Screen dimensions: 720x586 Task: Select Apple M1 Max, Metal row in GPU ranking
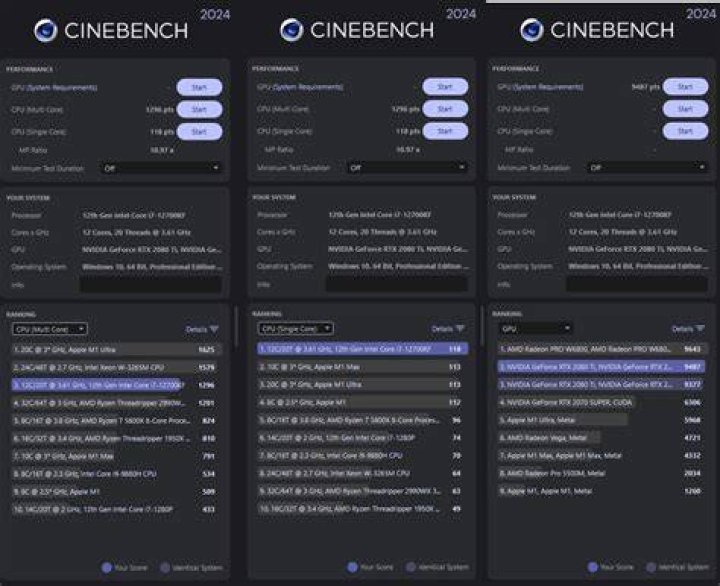pyautogui.click(x=602, y=456)
